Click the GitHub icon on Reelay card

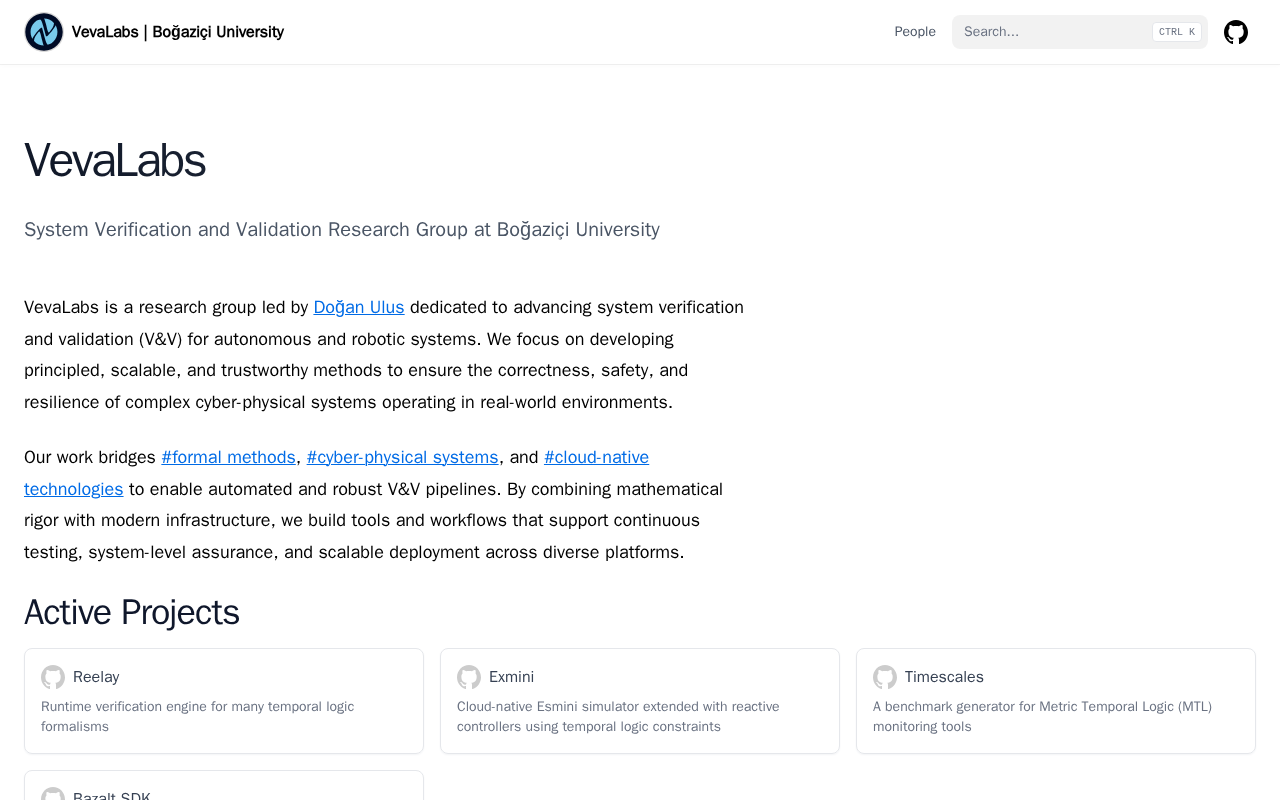[53, 677]
